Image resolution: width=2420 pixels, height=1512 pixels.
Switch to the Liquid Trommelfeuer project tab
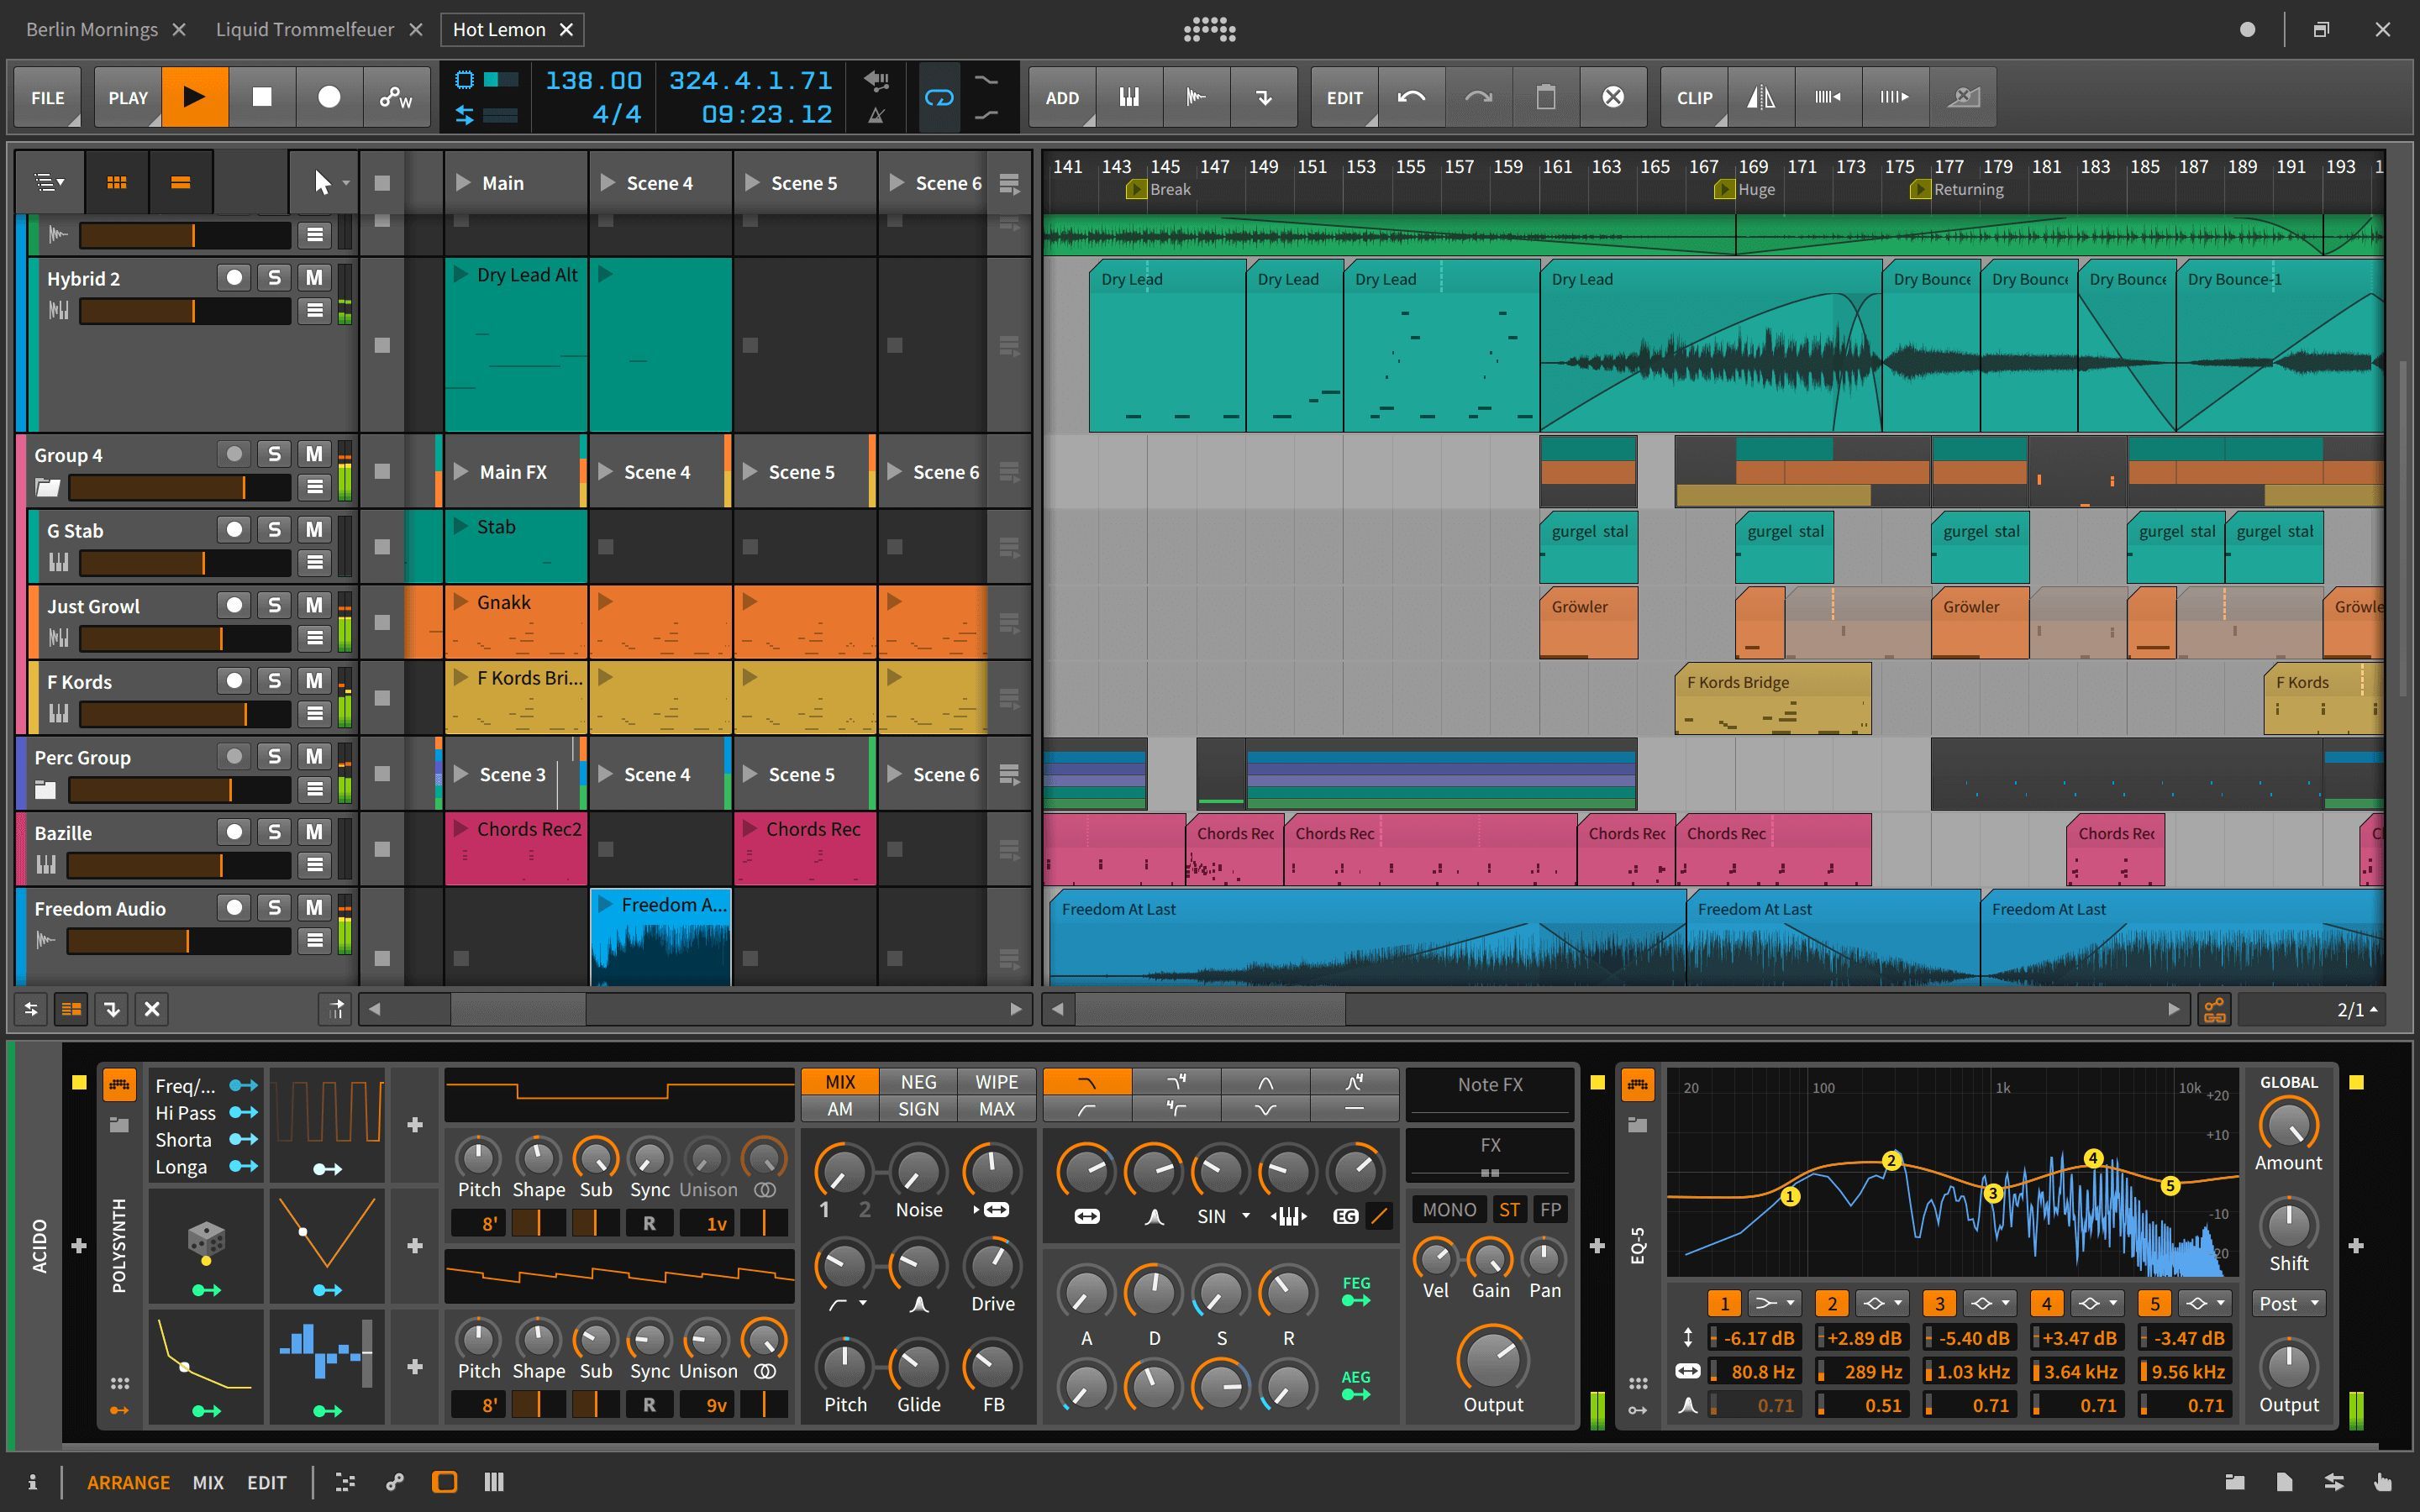tap(305, 29)
